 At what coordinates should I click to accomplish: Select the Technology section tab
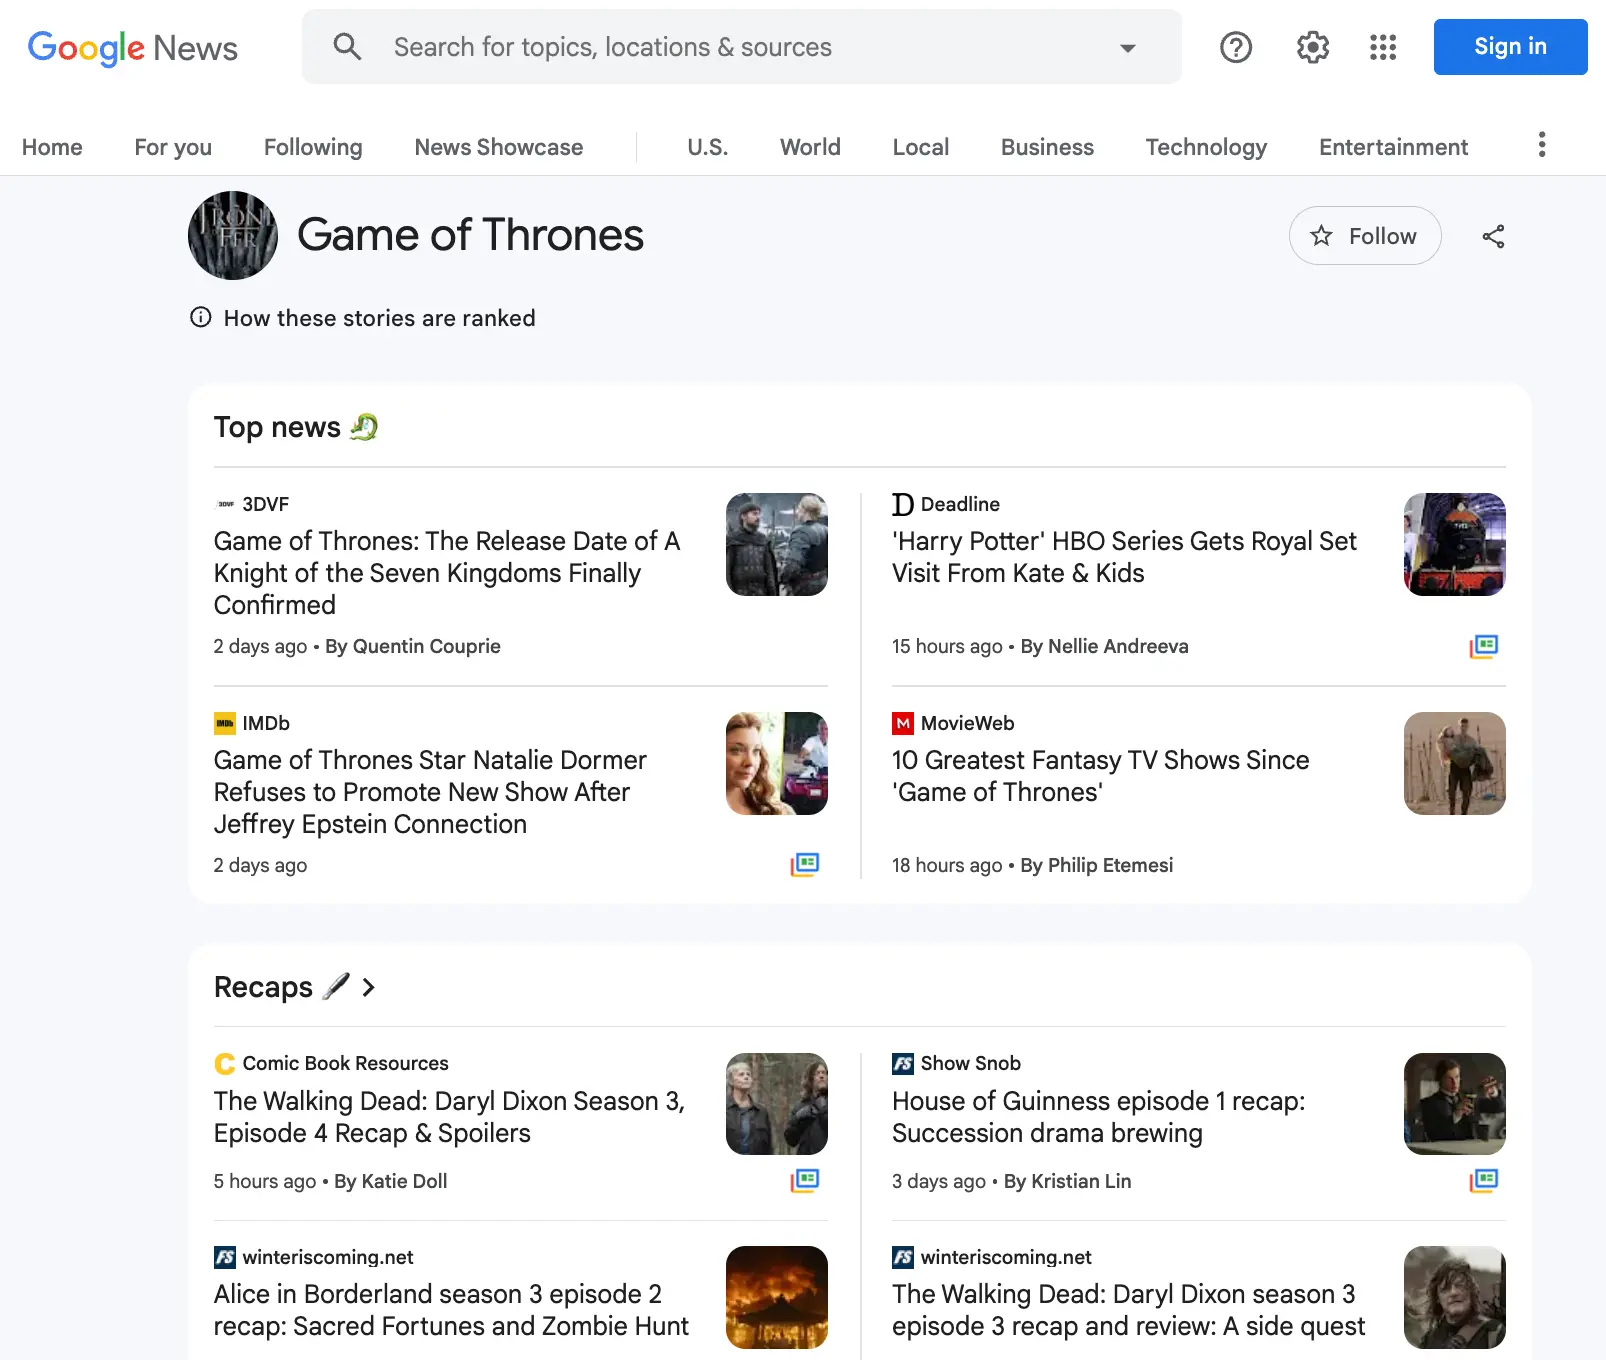coord(1206,147)
